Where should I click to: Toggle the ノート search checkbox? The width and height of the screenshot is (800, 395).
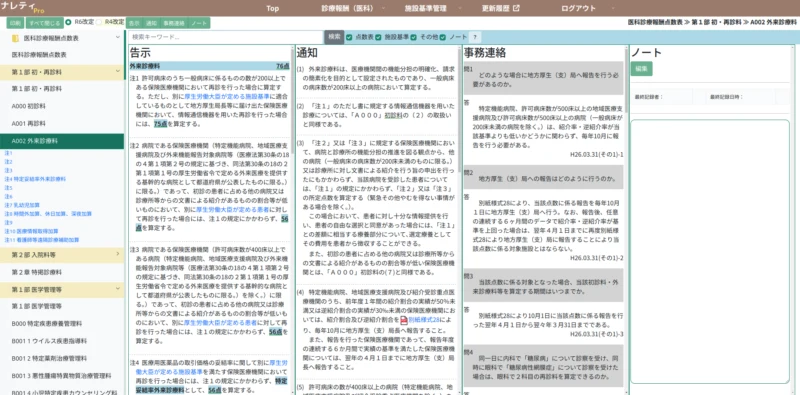pos(443,37)
